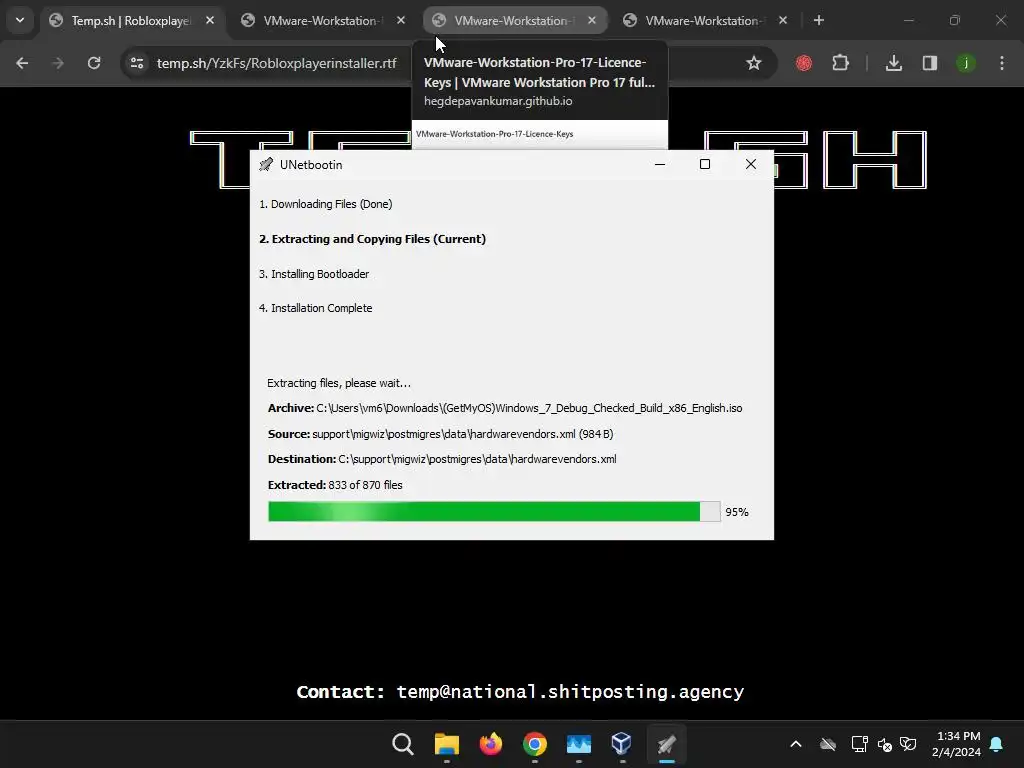Viewport: 1024px width, 768px height.
Task: Click the Archive ISO file path
Action: tap(529, 408)
